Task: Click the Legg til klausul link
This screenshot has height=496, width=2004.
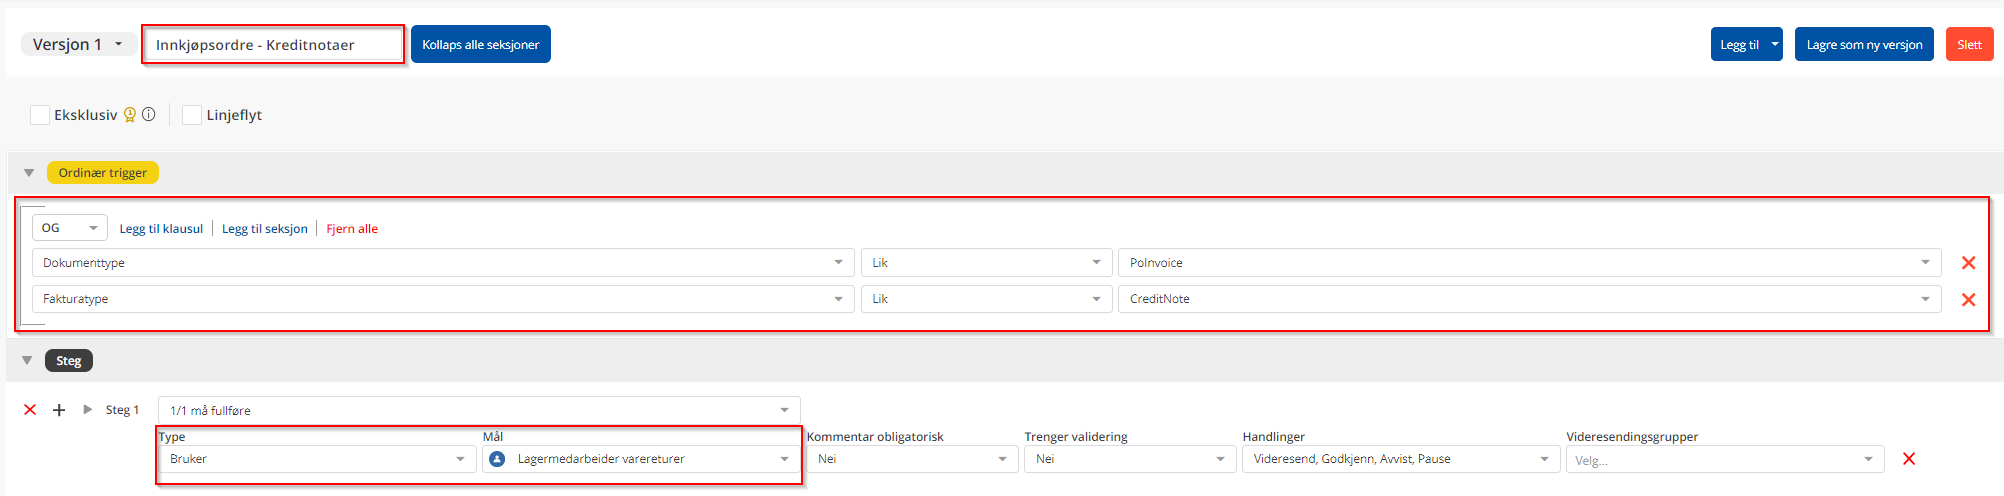Action: coord(161,229)
